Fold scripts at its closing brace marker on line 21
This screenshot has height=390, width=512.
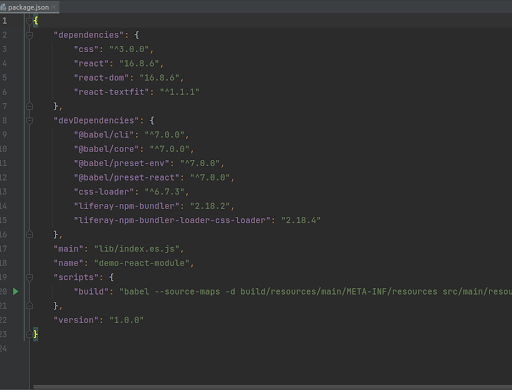[29, 306]
